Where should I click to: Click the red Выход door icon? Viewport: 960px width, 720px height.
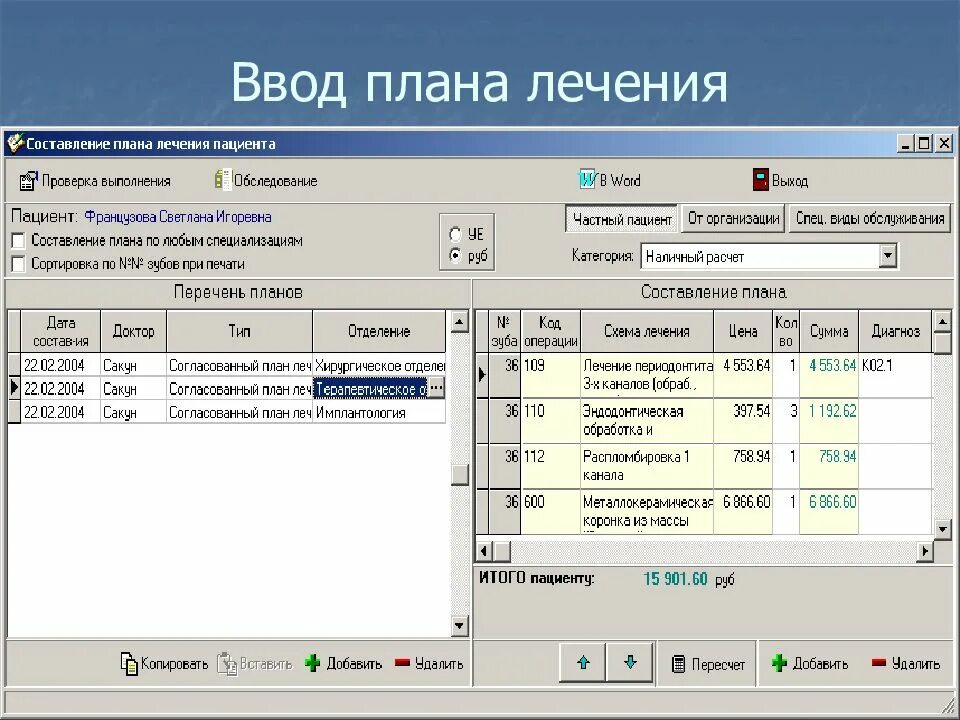[x=760, y=180]
